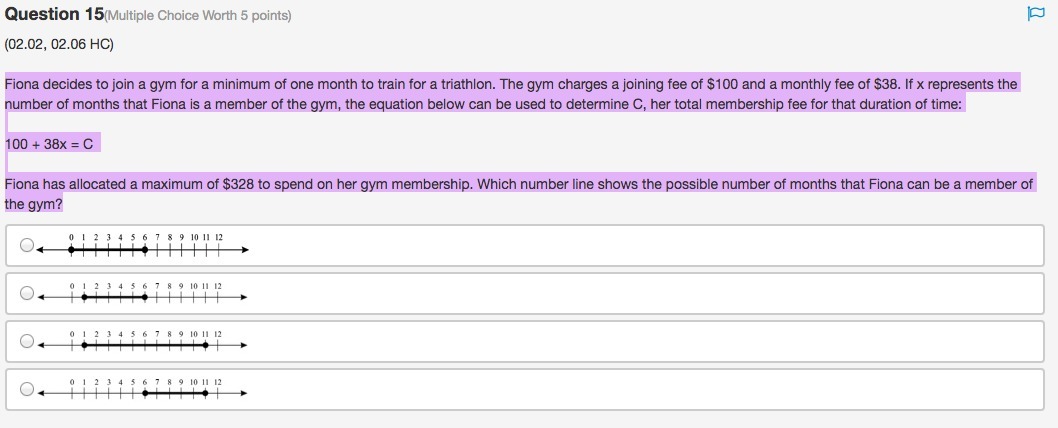Viewport: 1058px width, 428px height.
Task: Click the Question 15 heading
Action: (55, 14)
